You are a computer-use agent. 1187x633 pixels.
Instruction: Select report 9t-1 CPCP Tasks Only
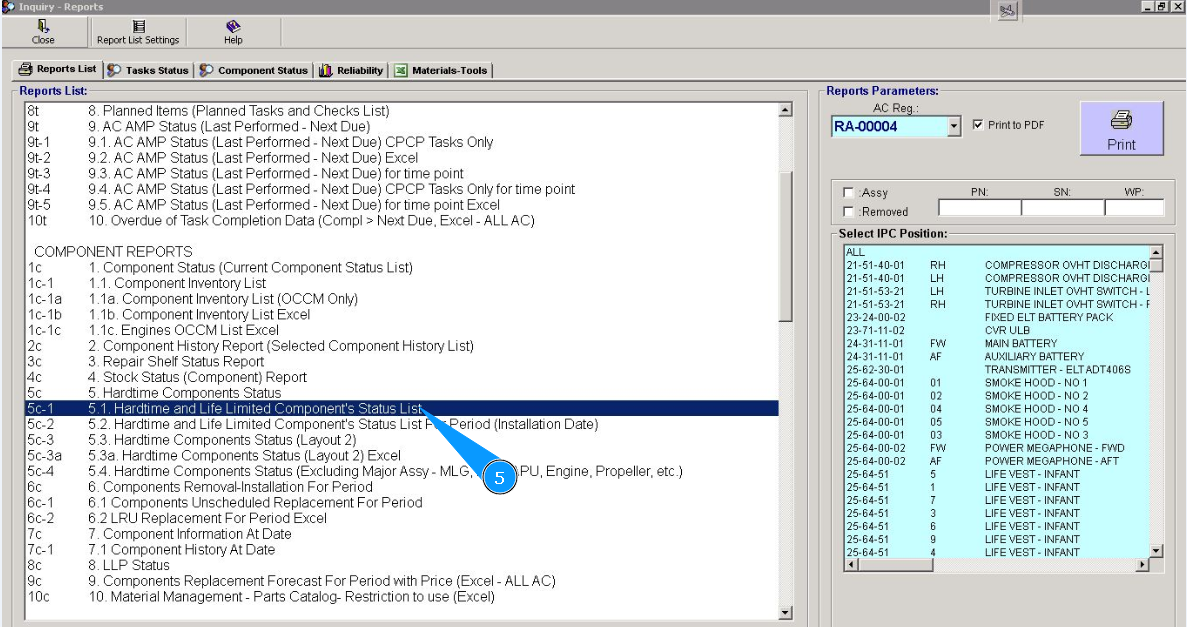pyautogui.click(x=402, y=142)
